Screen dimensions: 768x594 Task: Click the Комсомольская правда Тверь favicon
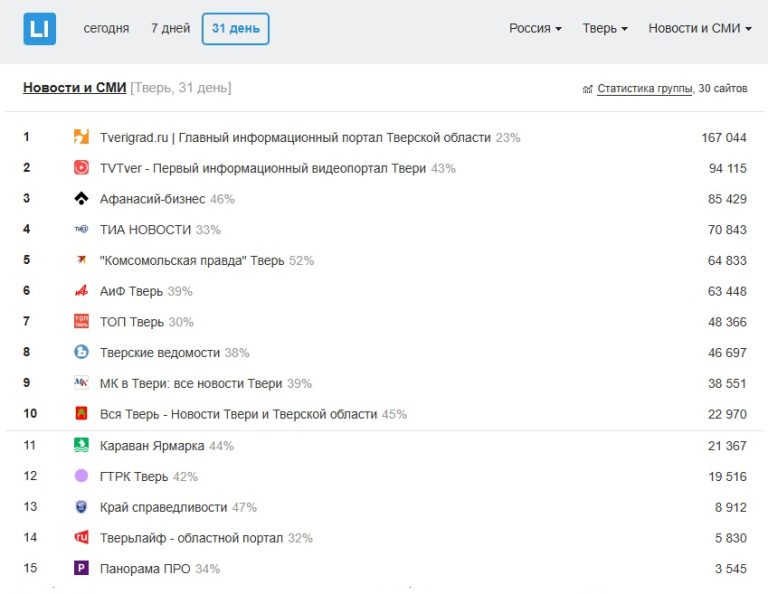click(x=82, y=260)
